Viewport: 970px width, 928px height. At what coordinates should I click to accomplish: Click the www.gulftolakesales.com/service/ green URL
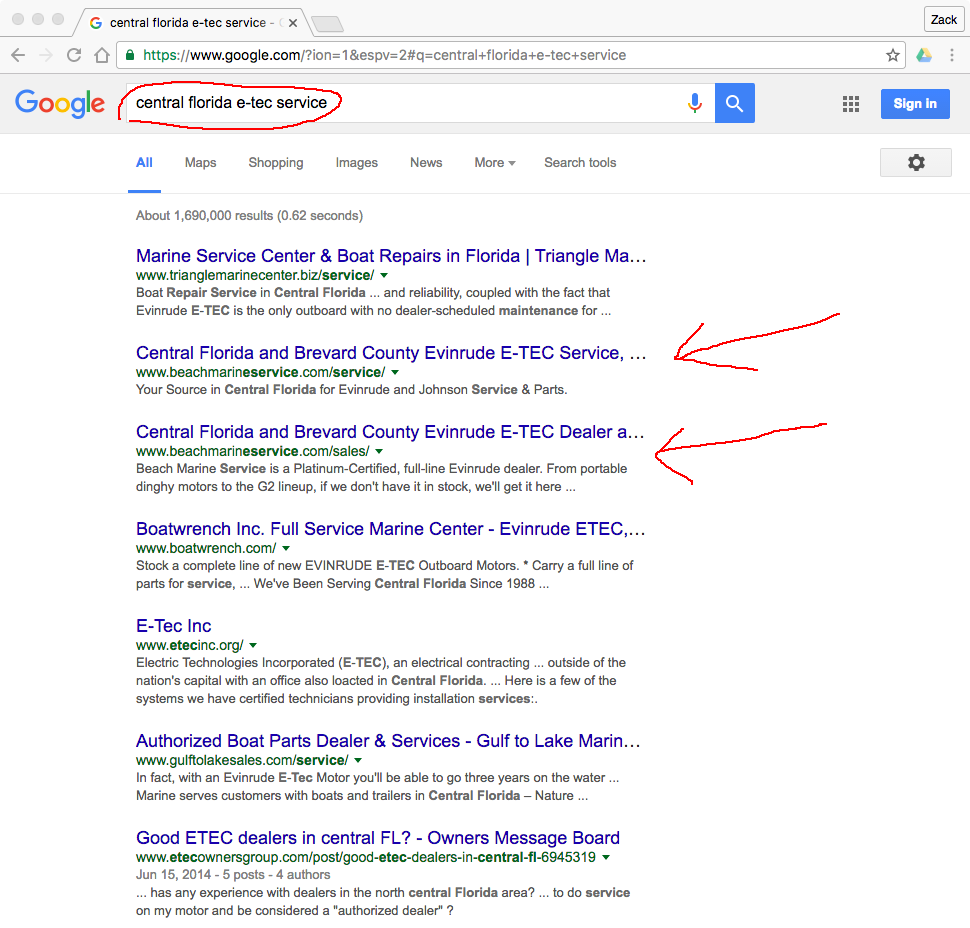(242, 761)
